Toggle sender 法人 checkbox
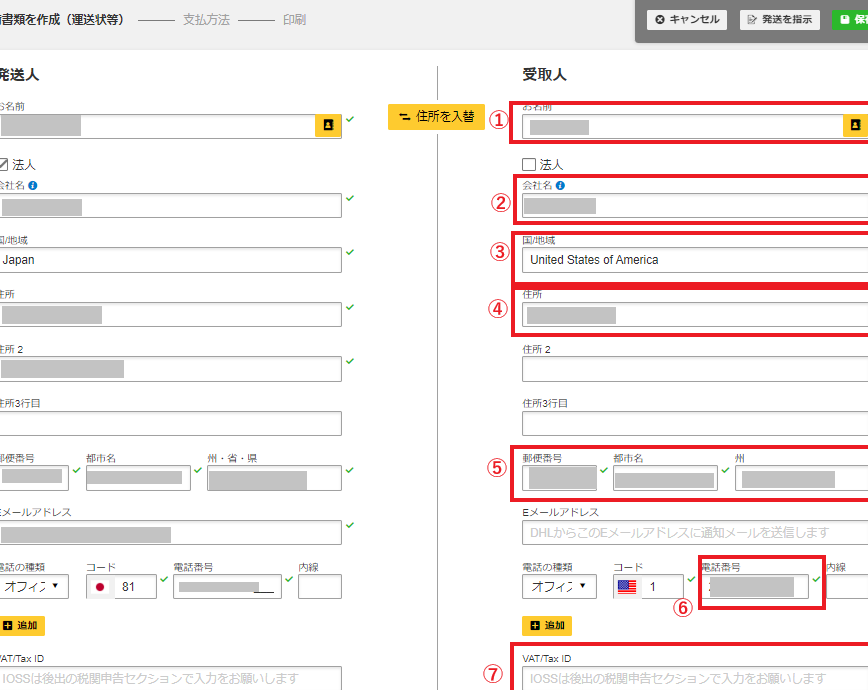This screenshot has width=868, height=690. 3,164
